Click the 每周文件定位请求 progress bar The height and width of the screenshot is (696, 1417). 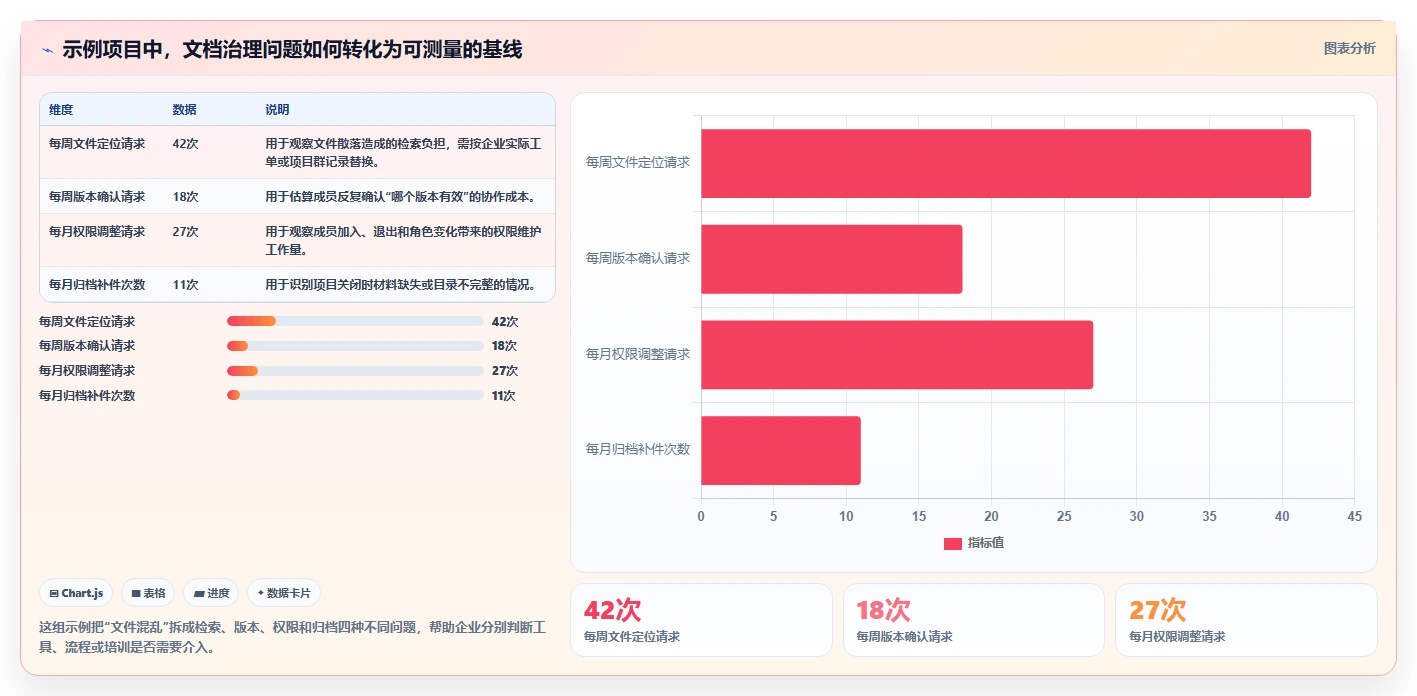(355, 321)
